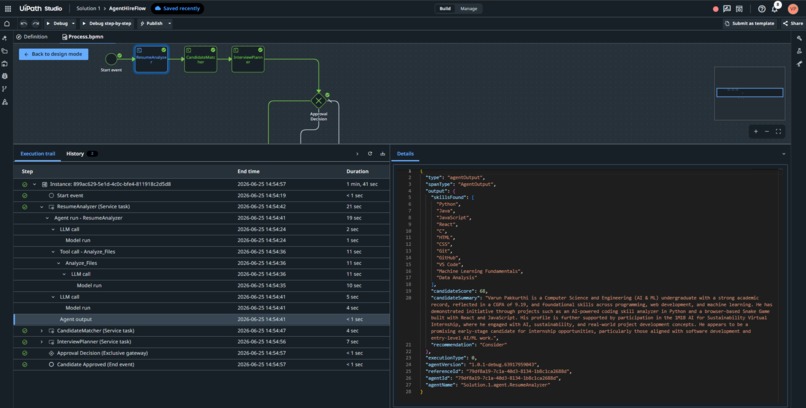Open the notifications bell icon
Image resolution: width=806 pixels, height=408 pixels.
(x=775, y=9)
